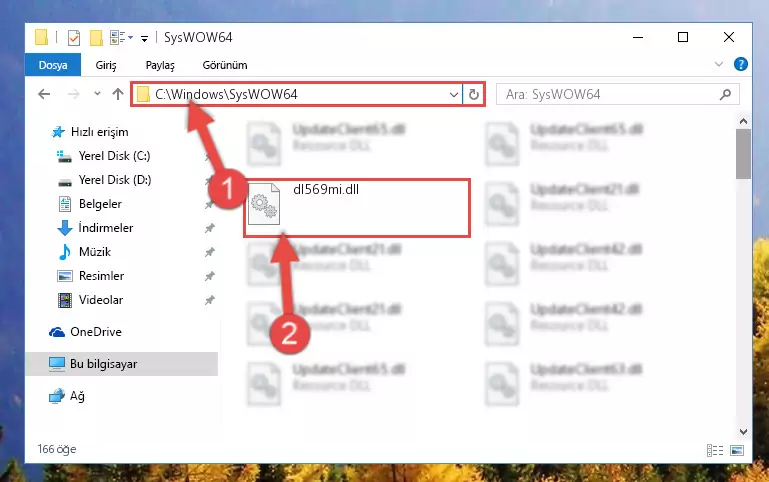Click the 166 öğe status text
Viewport: 769px width, 482px height.
57,449
